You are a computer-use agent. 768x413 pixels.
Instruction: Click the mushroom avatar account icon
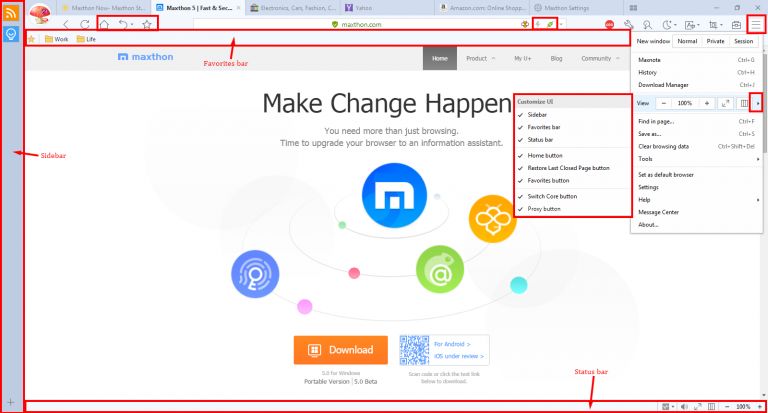(40, 13)
